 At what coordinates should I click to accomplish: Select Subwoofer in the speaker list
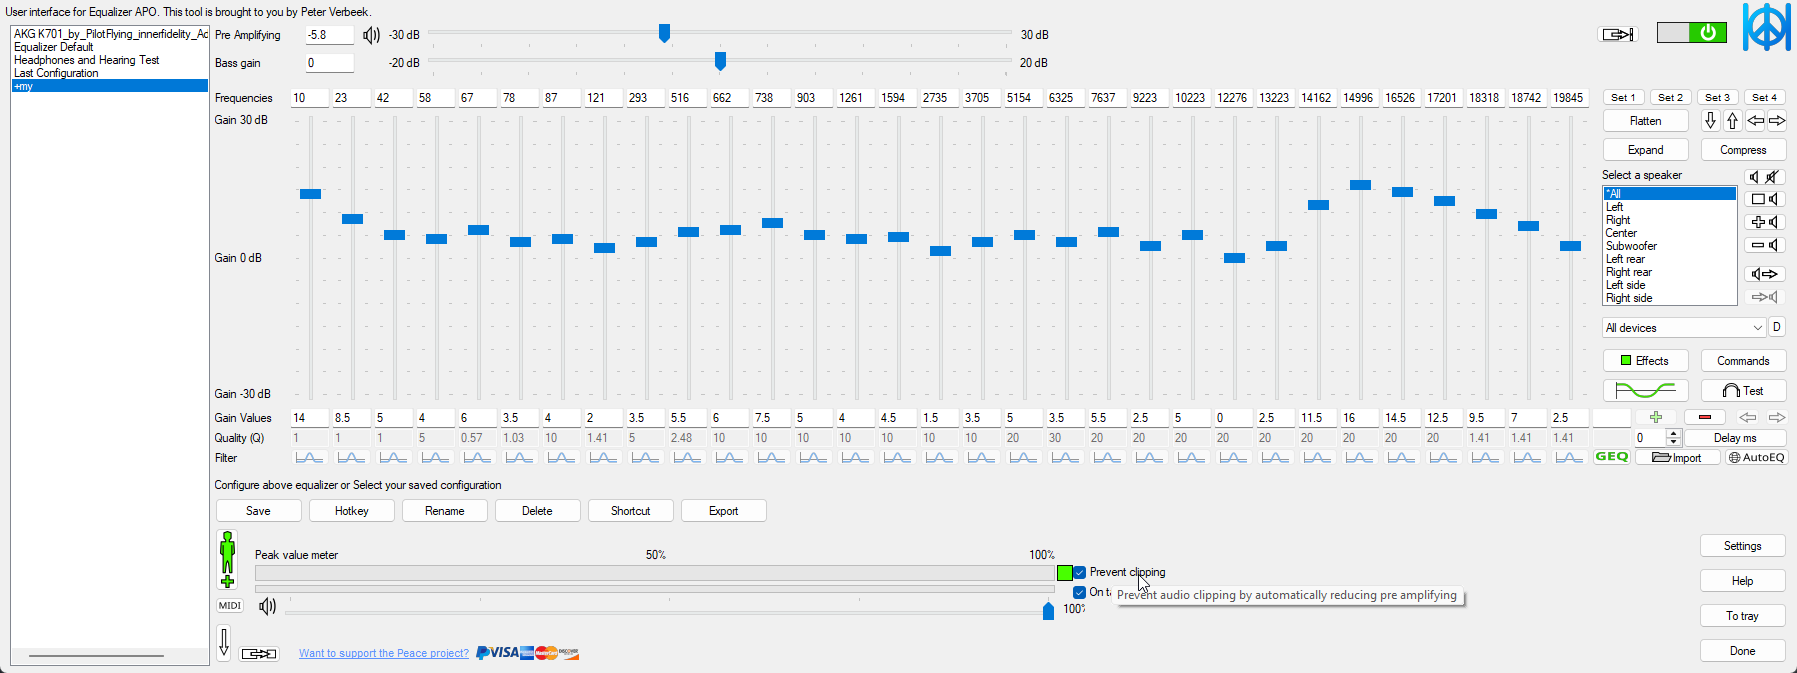tap(1631, 246)
